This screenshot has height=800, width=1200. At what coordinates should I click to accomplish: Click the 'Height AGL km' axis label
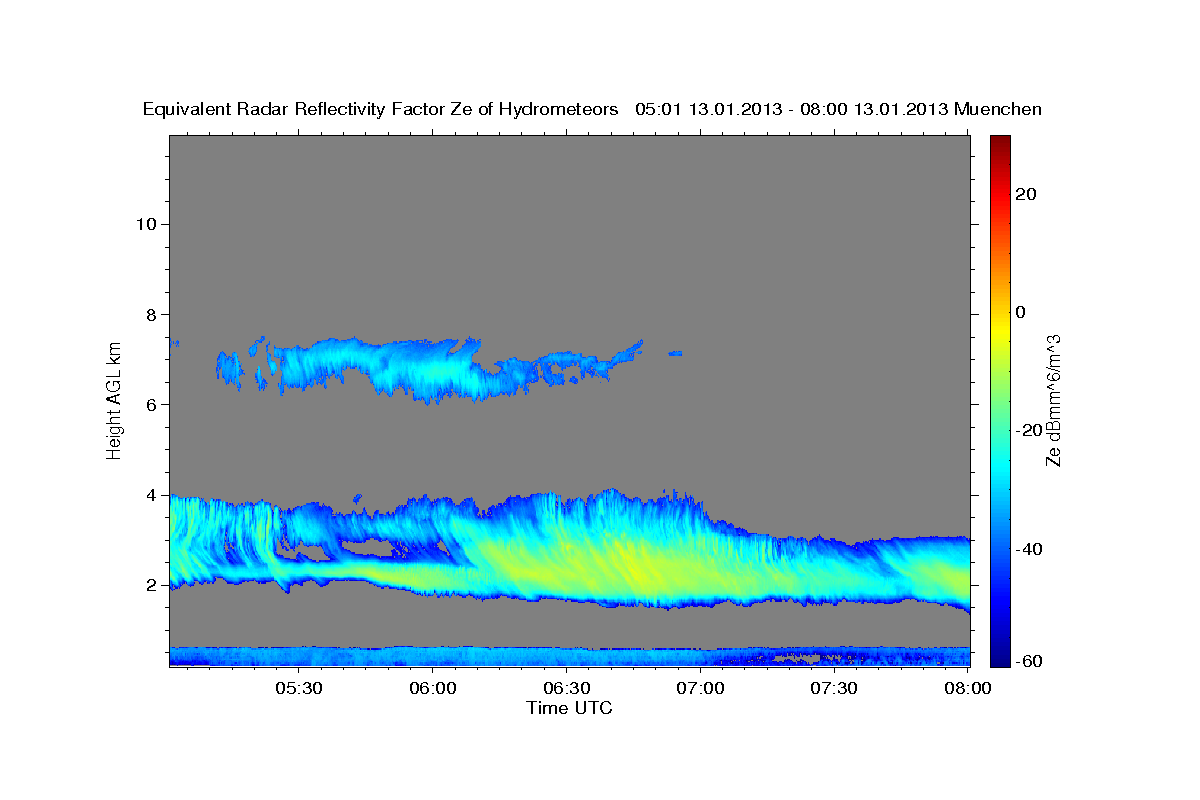[115, 399]
